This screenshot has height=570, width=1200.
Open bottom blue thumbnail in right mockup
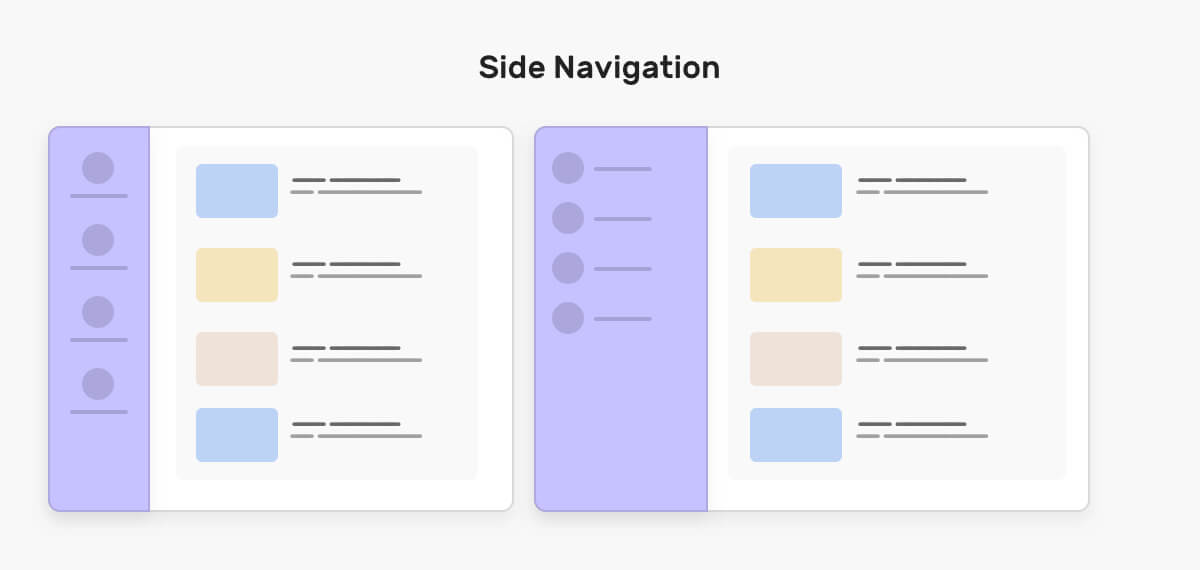click(x=796, y=435)
